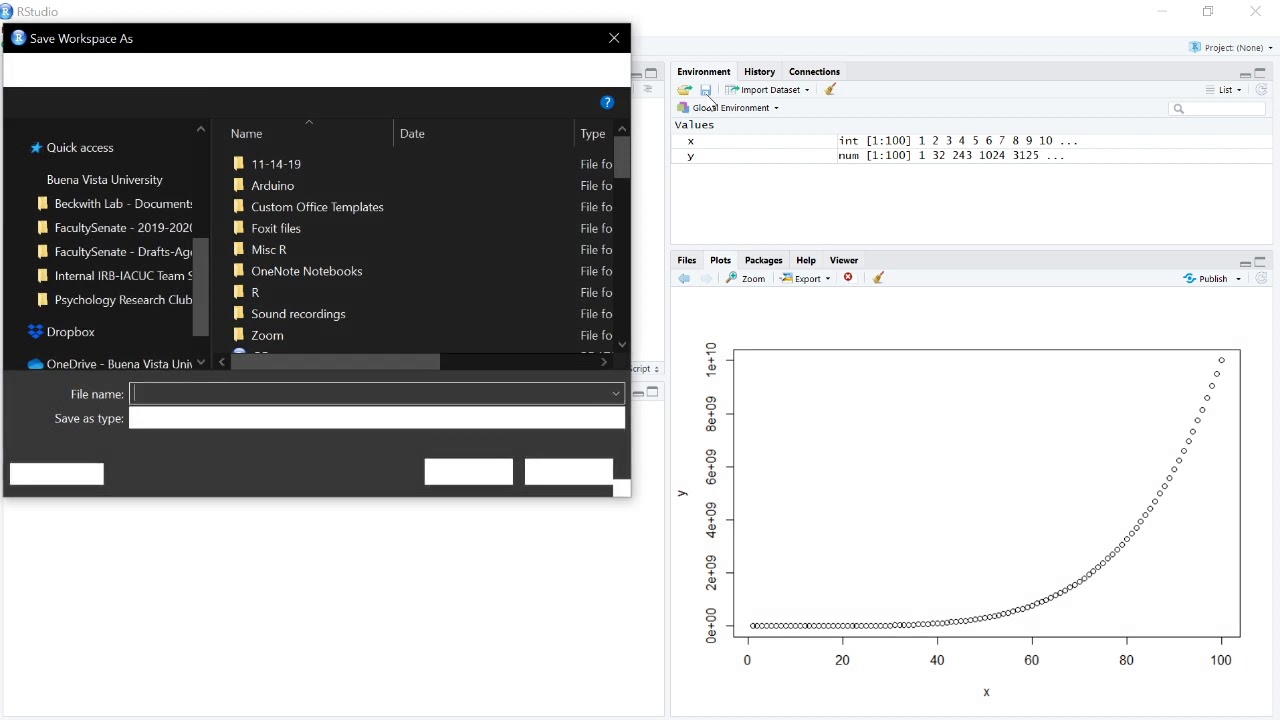Viewport: 1280px width, 720px height.
Task: Switch to the Packages tab
Action: pyautogui.click(x=763, y=261)
